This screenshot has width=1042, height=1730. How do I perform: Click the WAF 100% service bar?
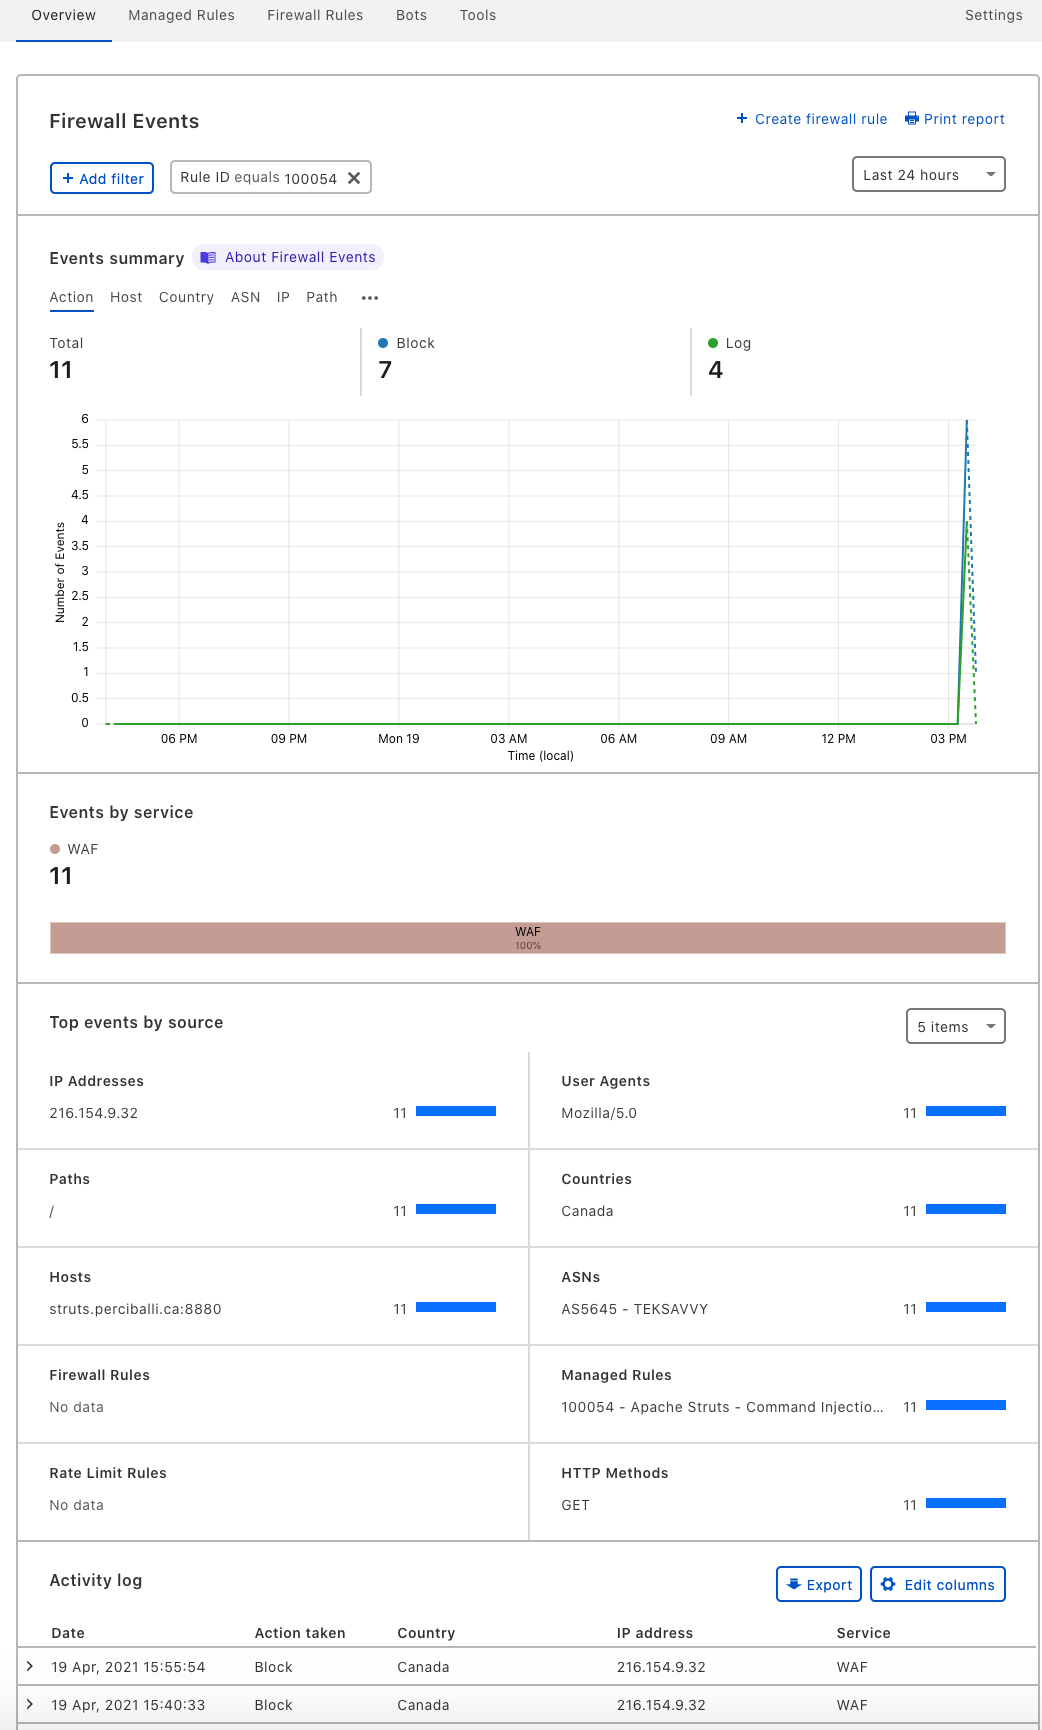tap(527, 938)
